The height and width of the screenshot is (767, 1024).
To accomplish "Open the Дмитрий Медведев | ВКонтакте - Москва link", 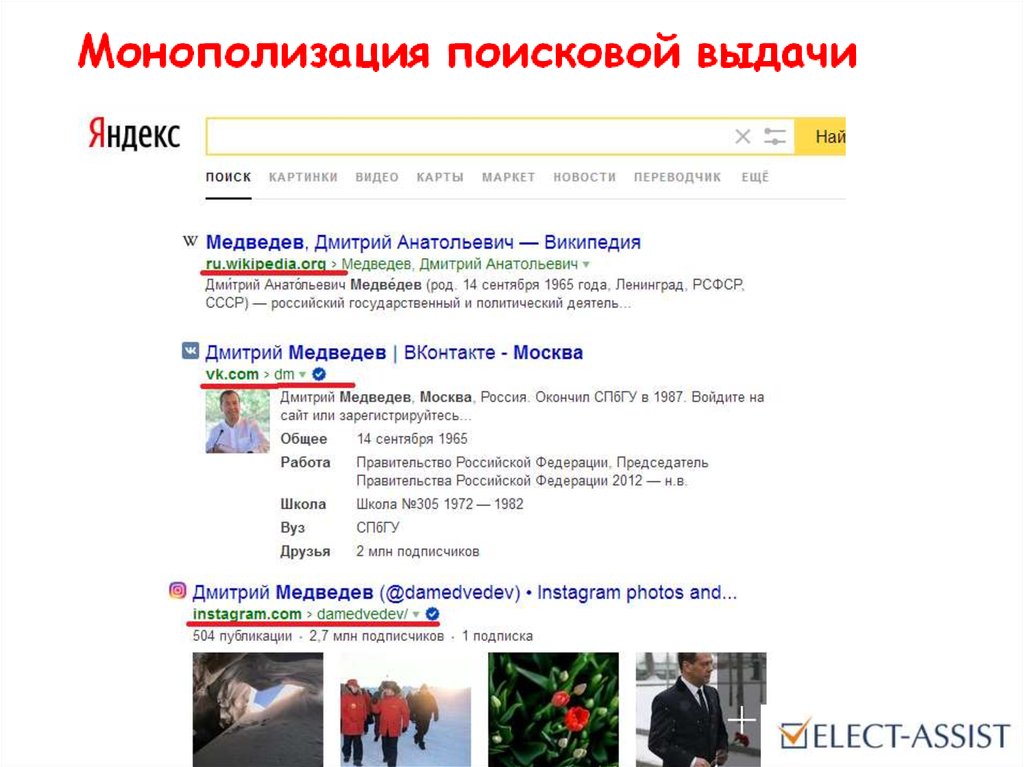I will [394, 352].
